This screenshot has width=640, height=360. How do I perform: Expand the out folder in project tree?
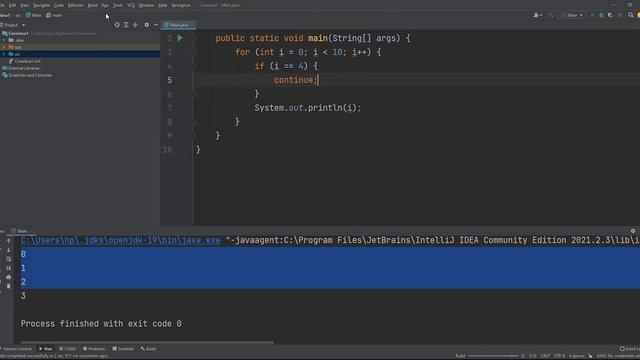pos(4,47)
